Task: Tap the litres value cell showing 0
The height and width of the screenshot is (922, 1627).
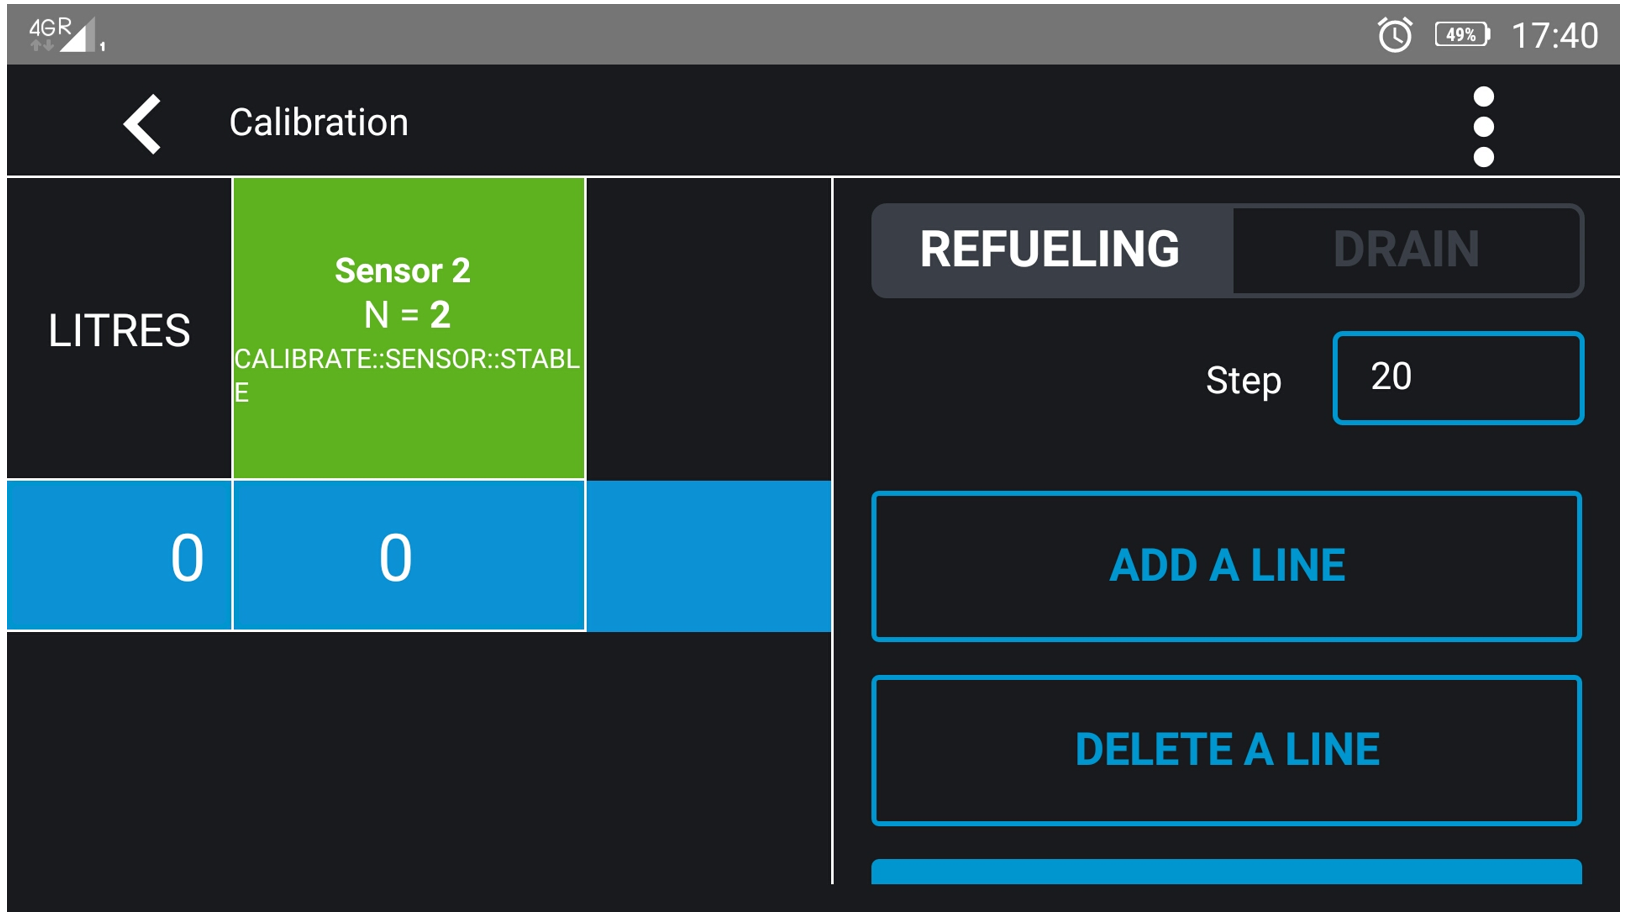Action: (x=119, y=556)
